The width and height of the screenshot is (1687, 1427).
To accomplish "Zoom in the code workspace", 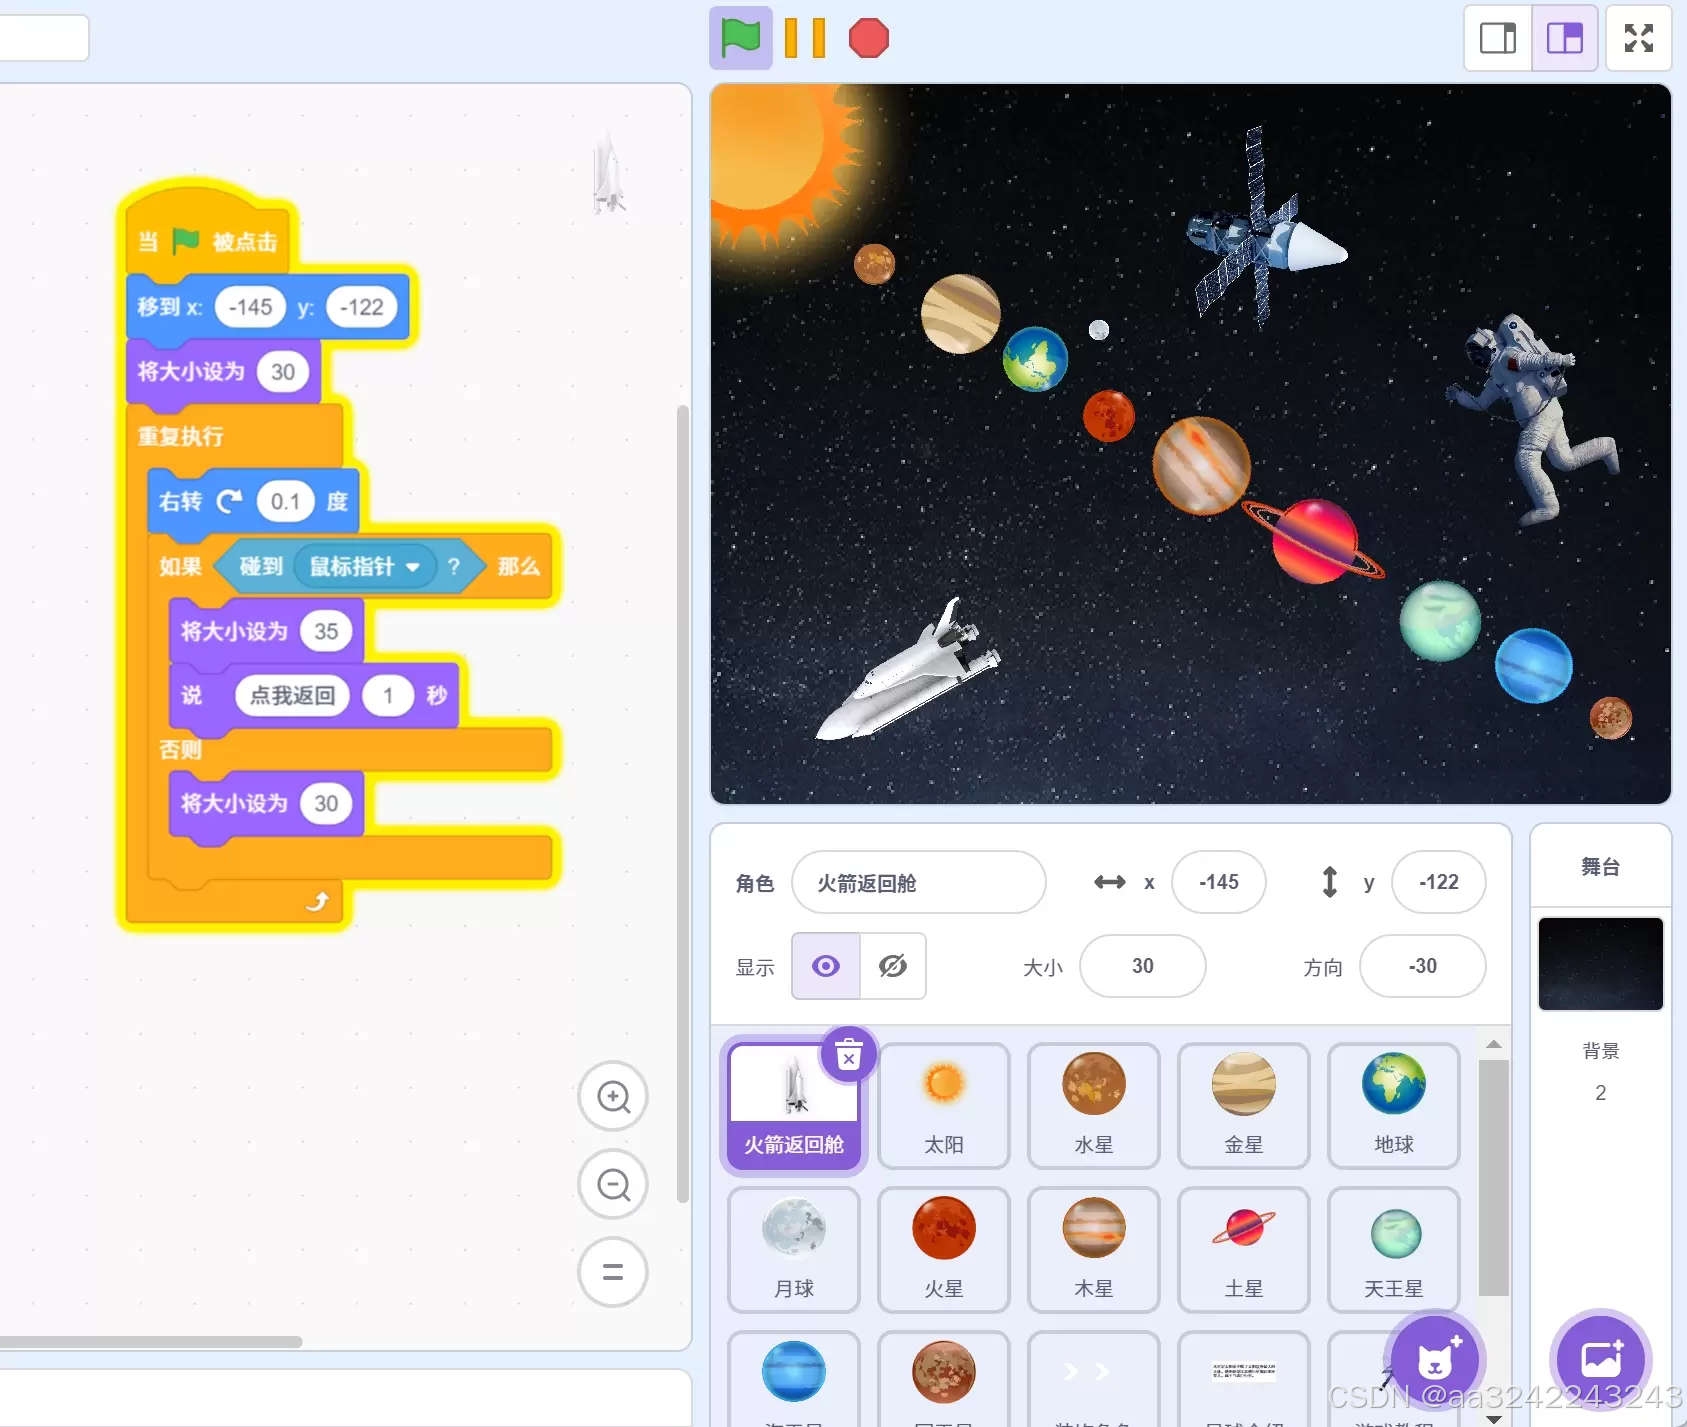I will pos(613,1097).
